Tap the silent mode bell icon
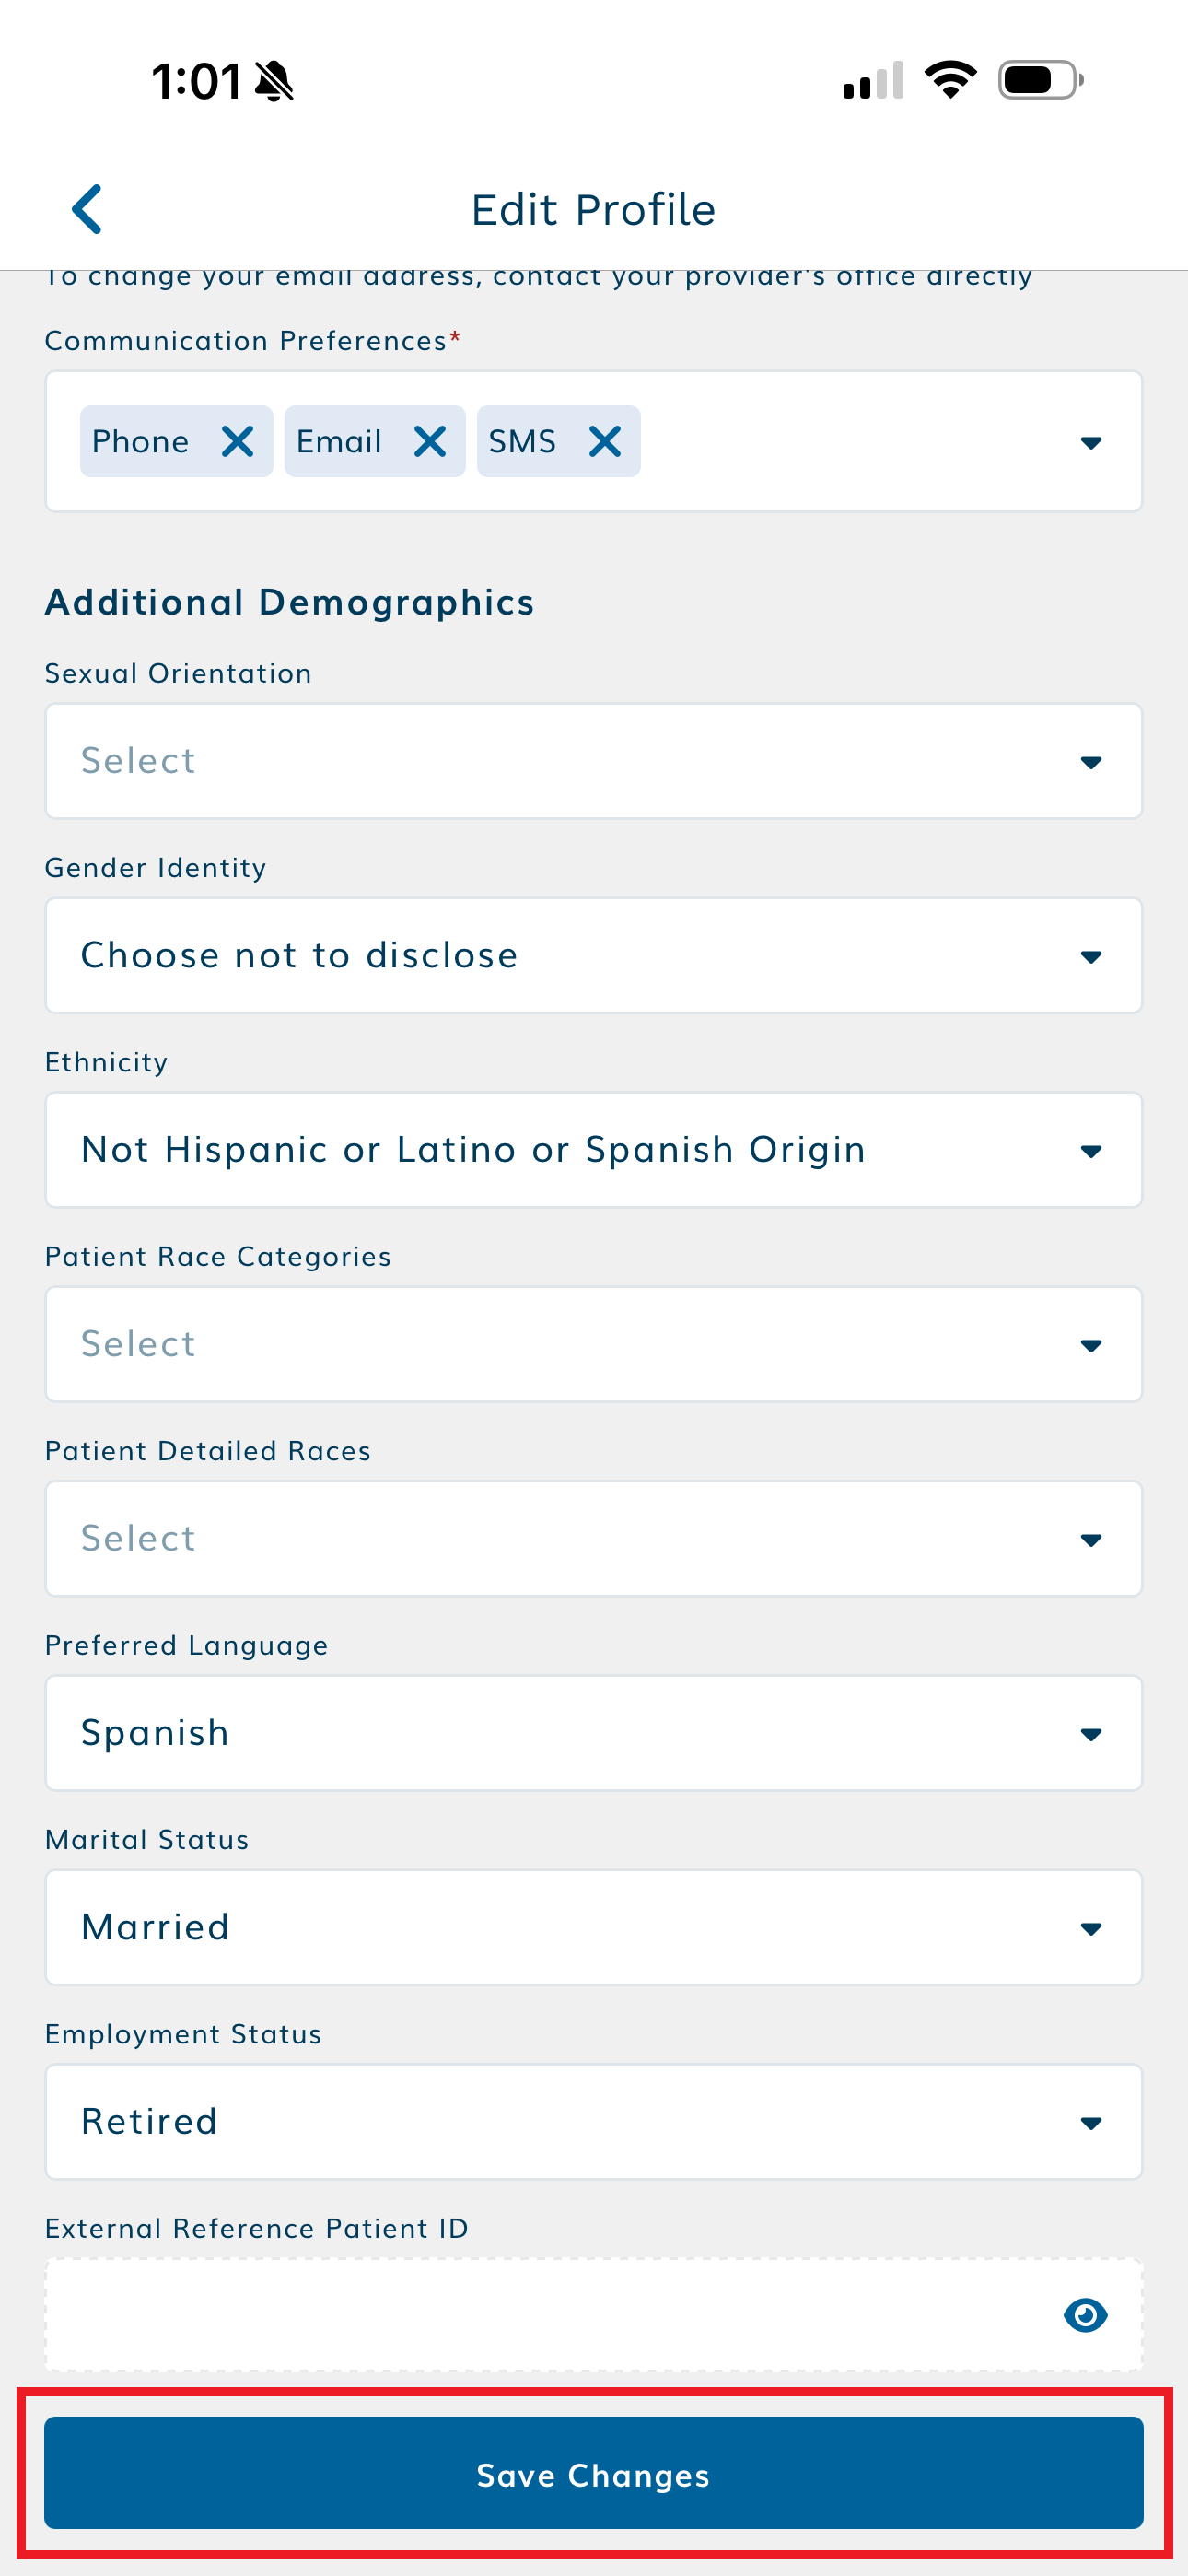1188x2576 pixels. coord(274,81)
